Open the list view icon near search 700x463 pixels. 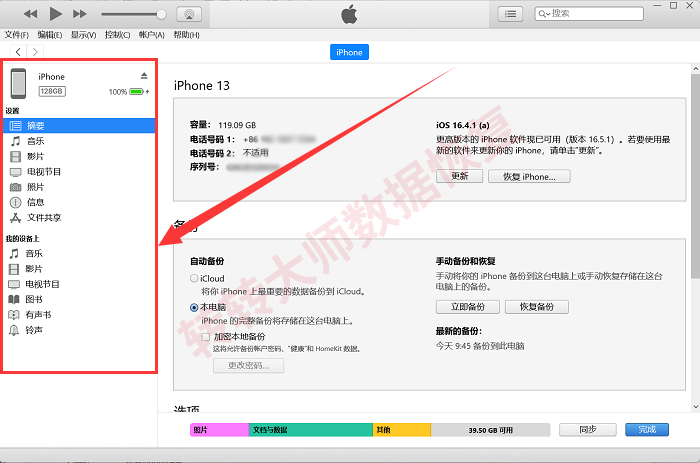click(x=510, y=14)
